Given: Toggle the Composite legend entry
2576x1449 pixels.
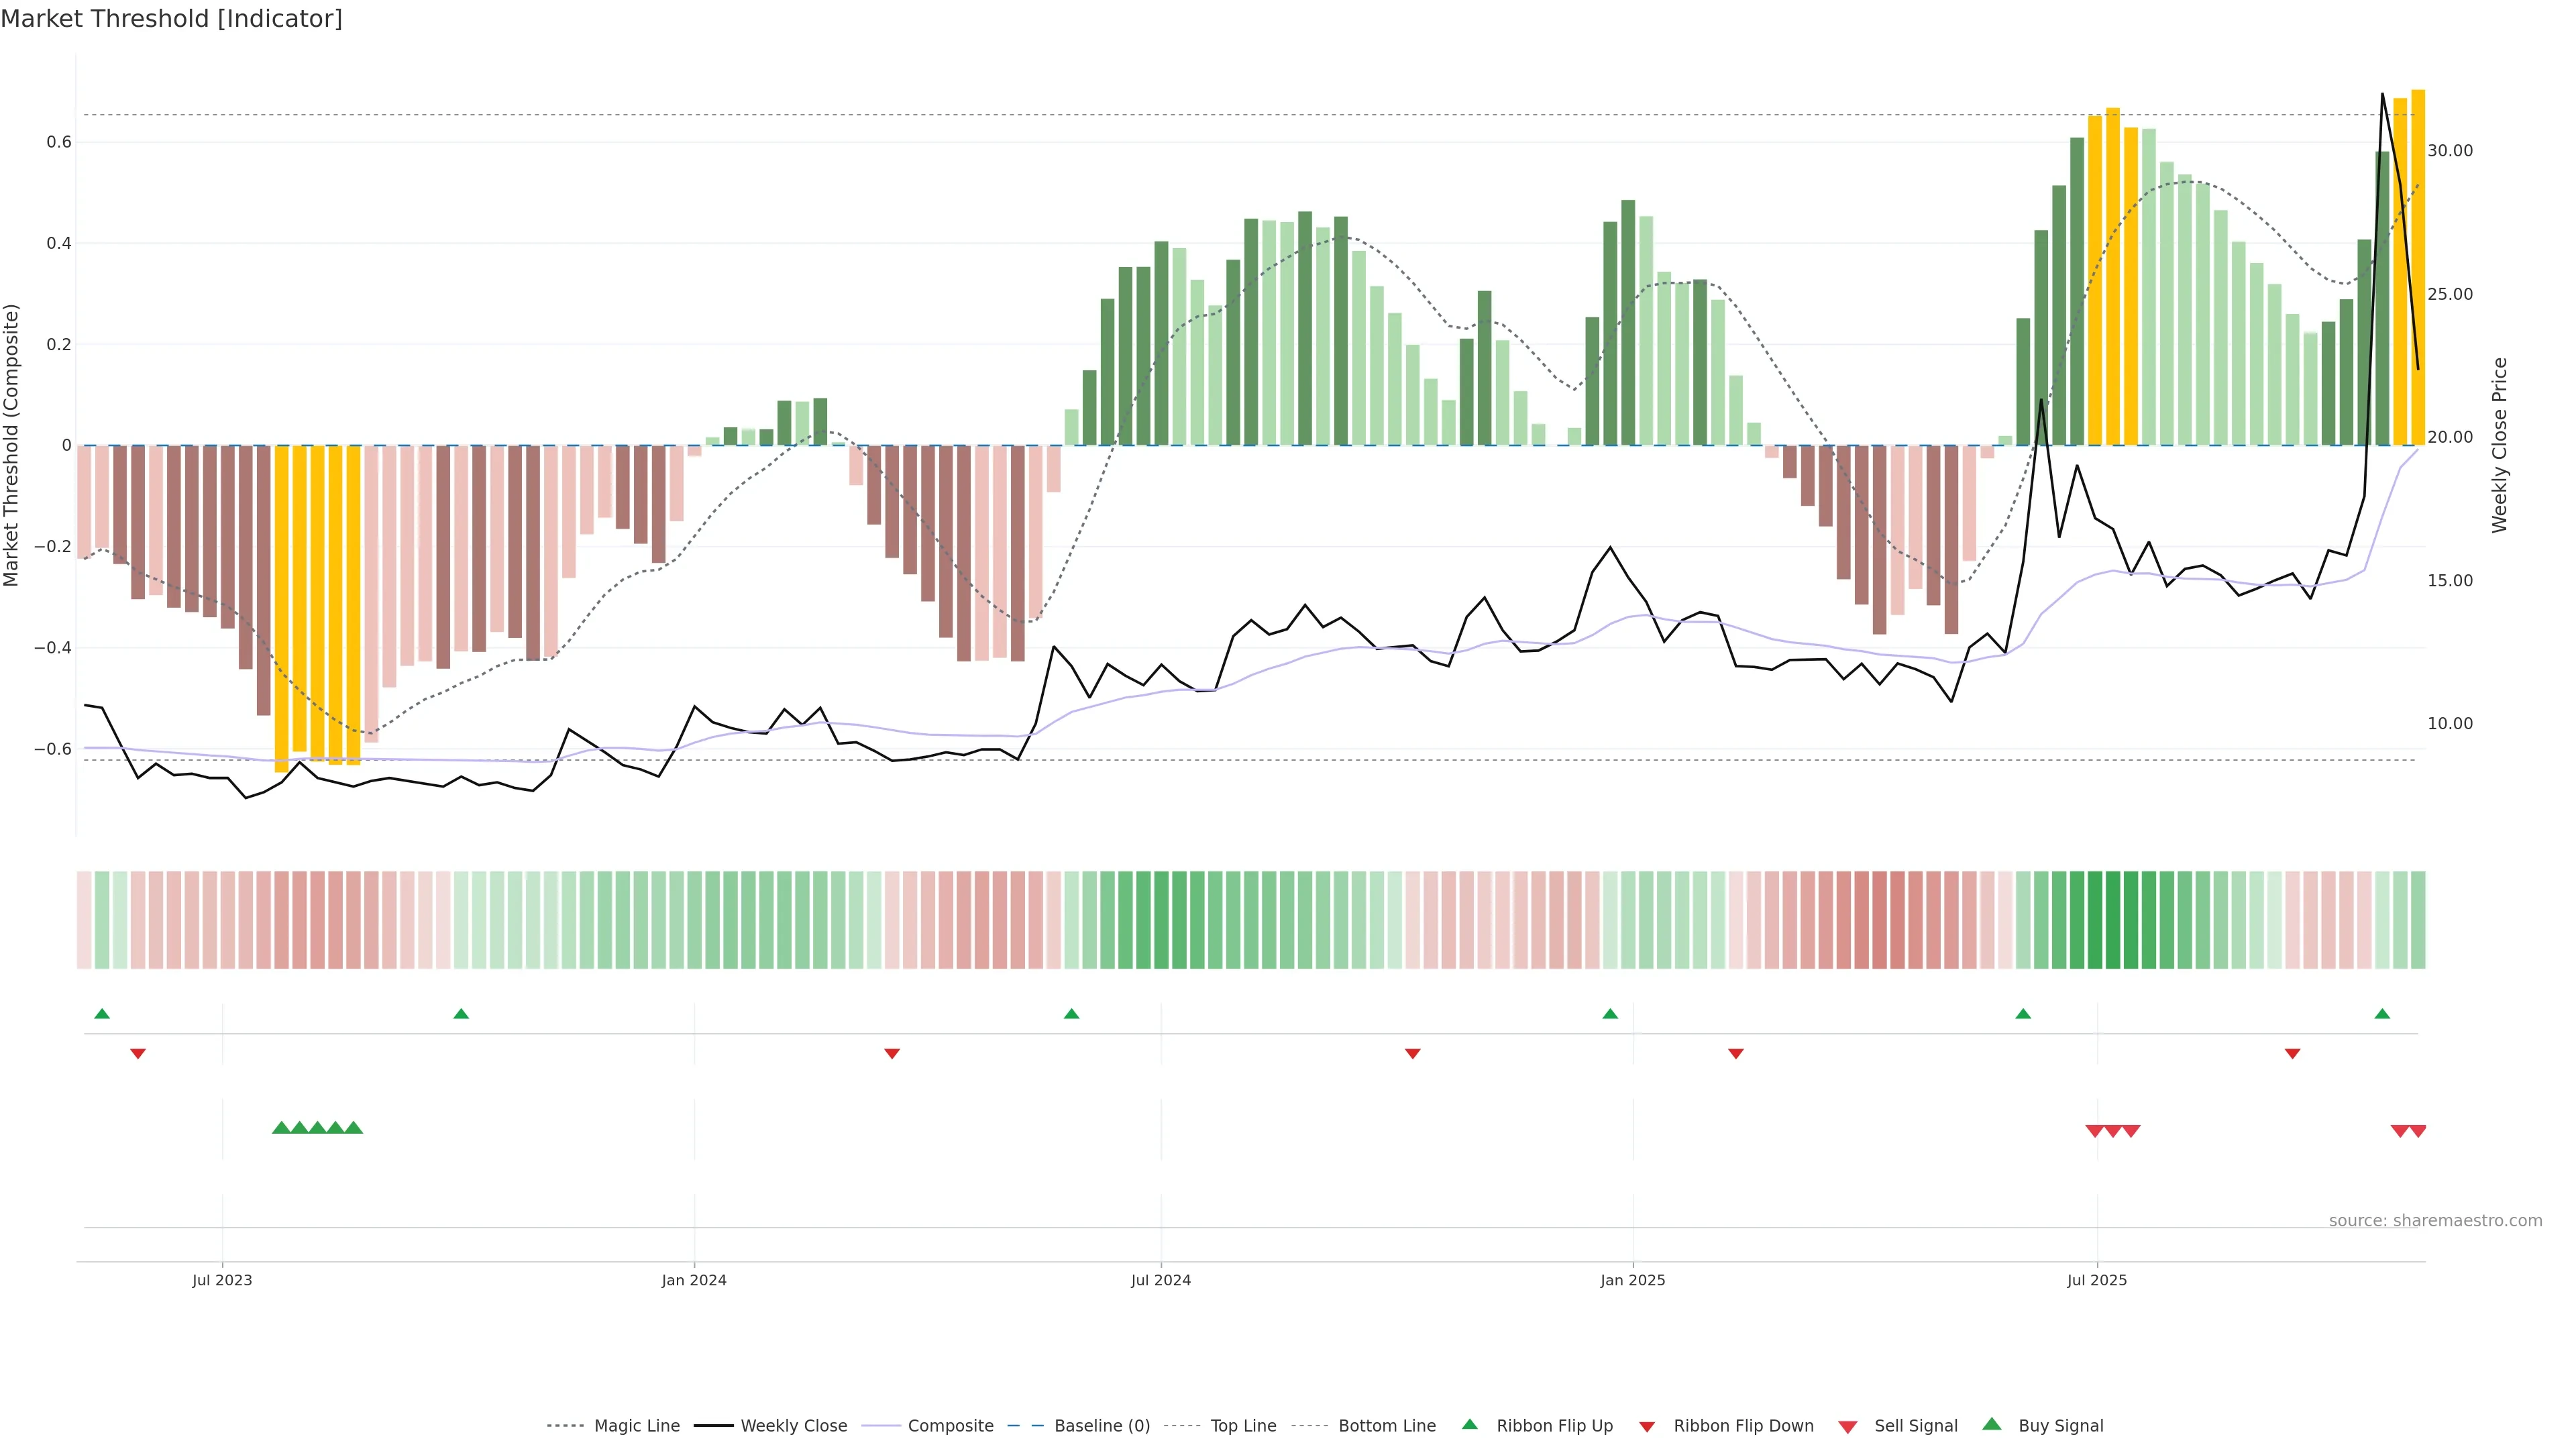Looking at the screenshot, I should tap(950, 1426).
